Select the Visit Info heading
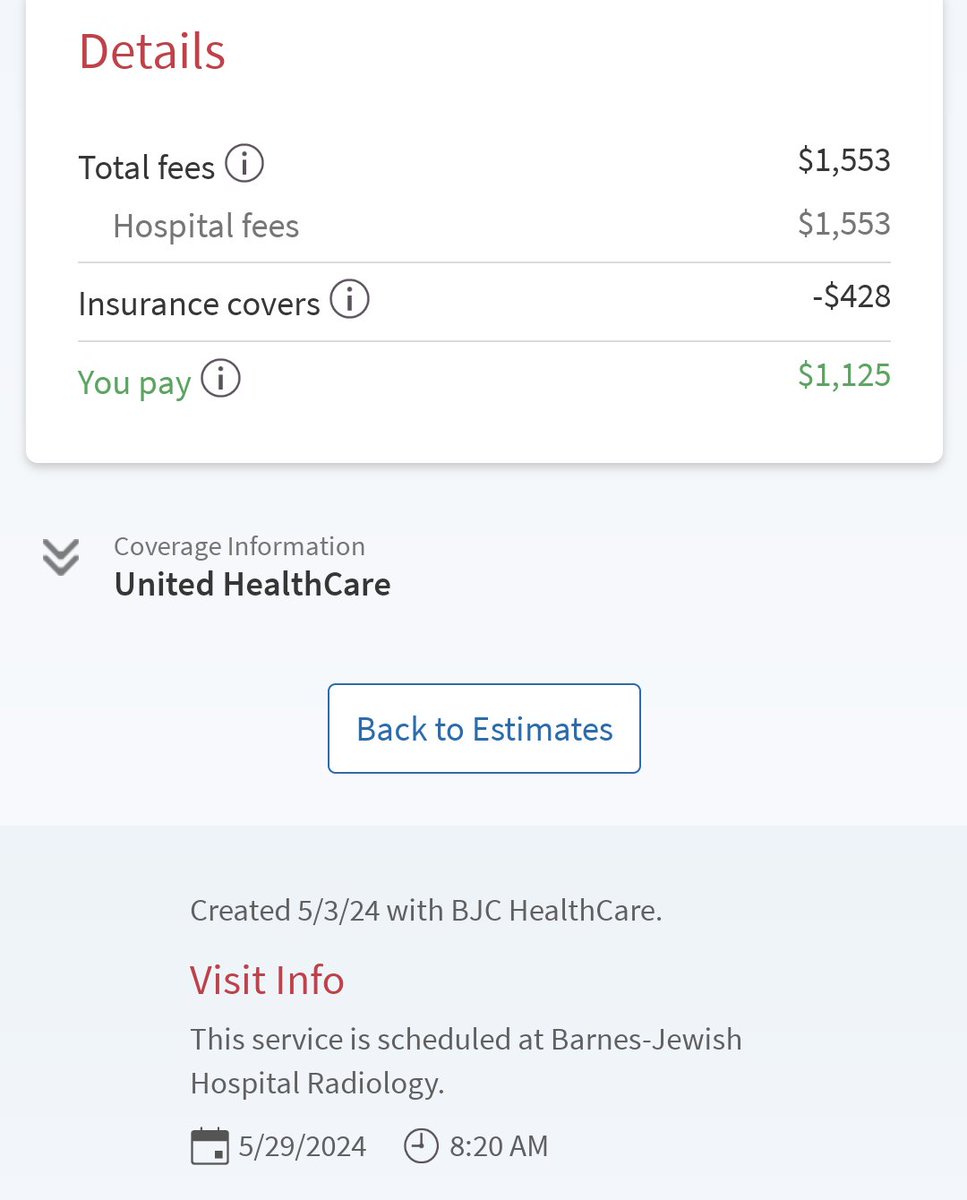Image resolution: width=967 pixels, height=1200 pixels. [267, 980]
